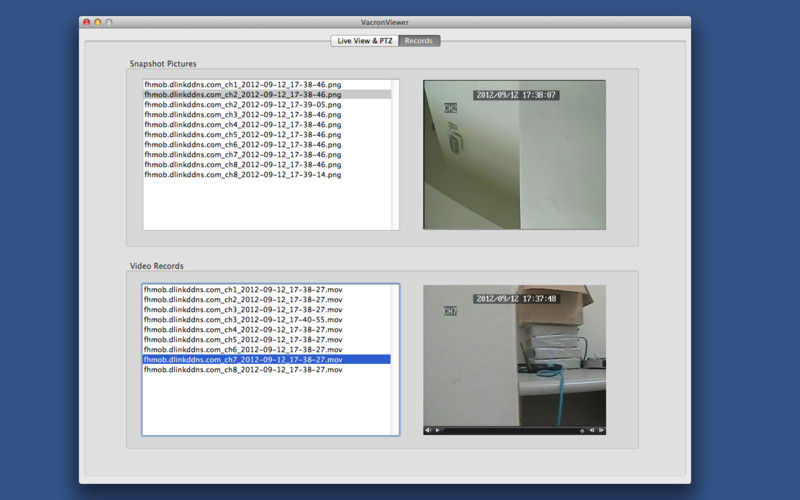Select snapshot file ch3_2012-09-12_17-38-46.png
This screenshot has width=800, height=500.
(242, 115)
